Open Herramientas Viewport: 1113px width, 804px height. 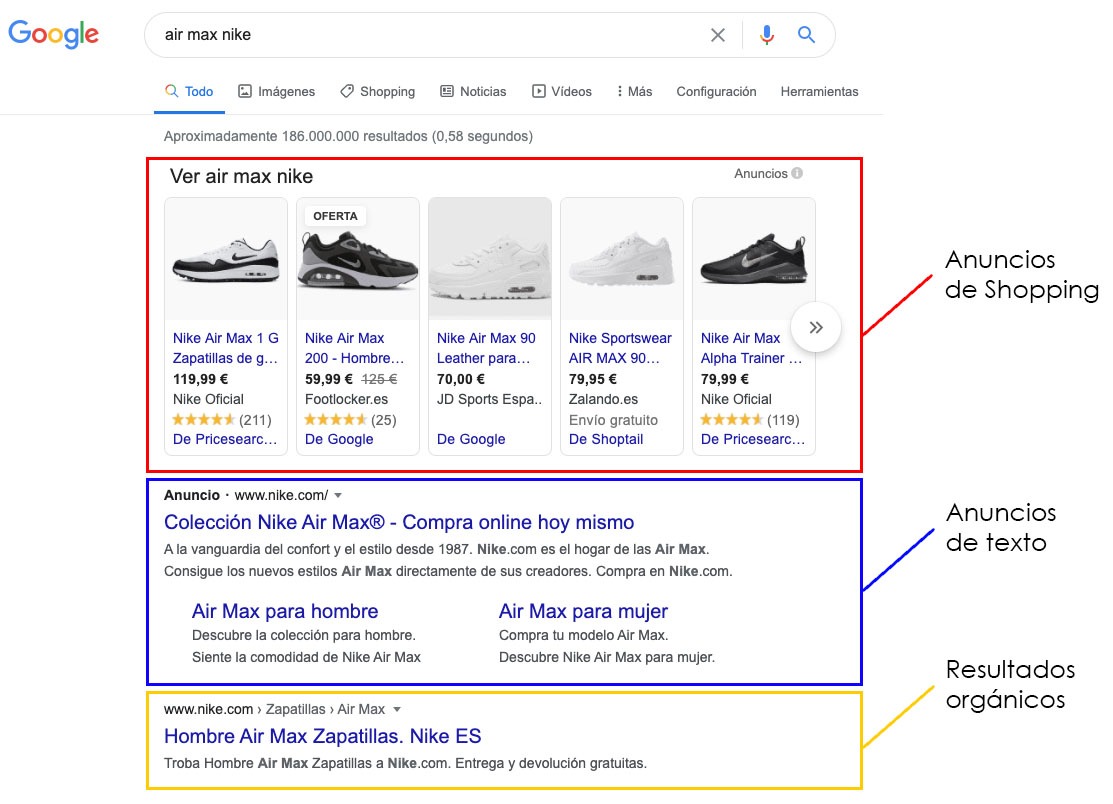coord(819,92)
